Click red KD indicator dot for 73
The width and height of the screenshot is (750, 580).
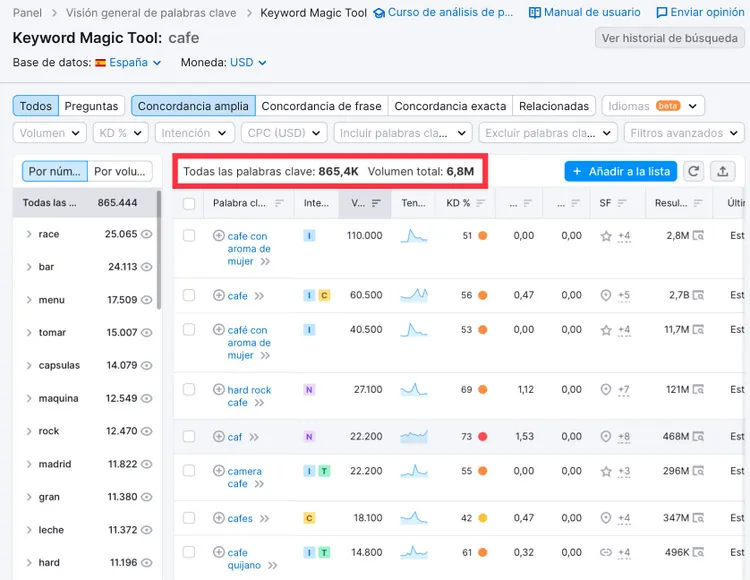coord(483,436)
